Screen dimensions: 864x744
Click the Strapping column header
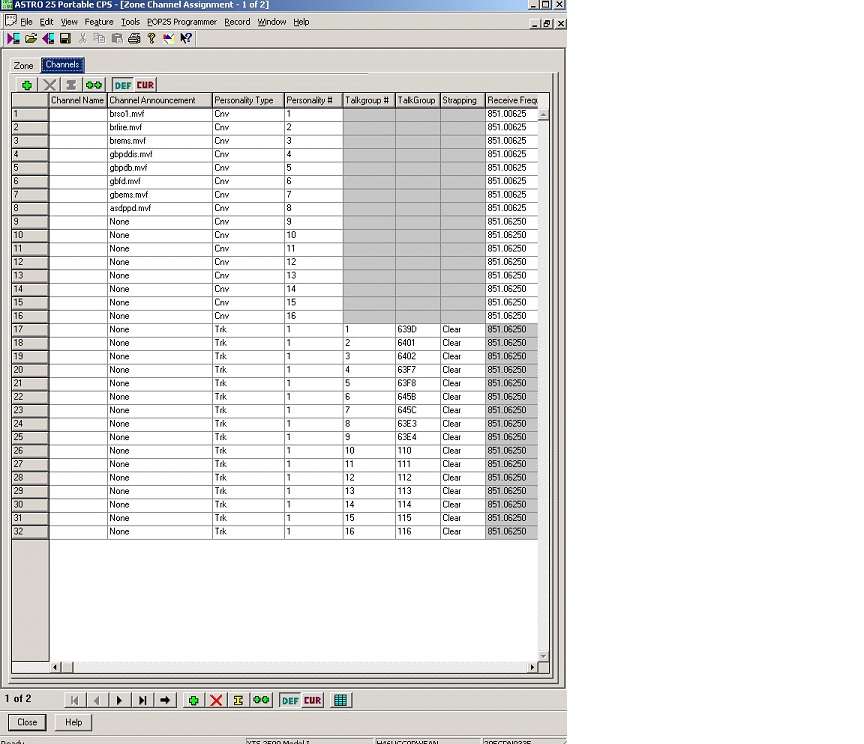click(462, 100)
